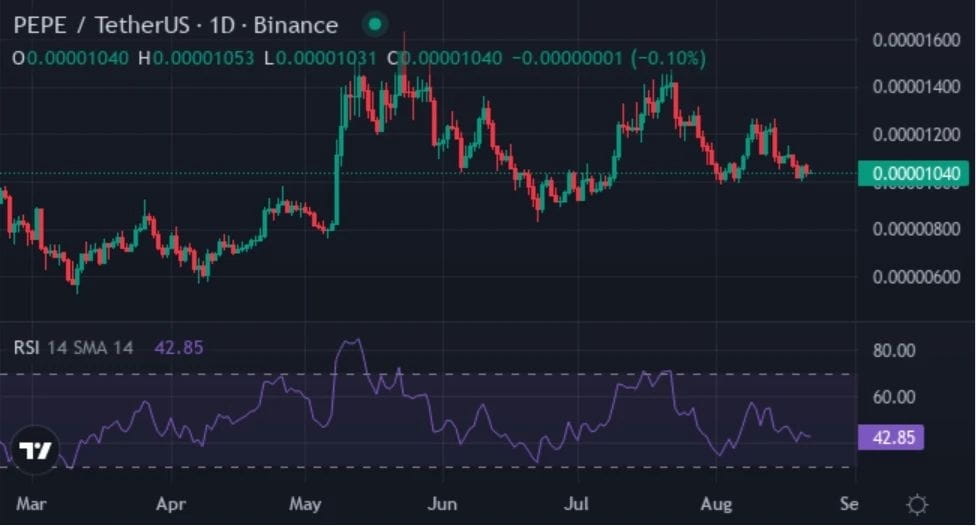This screenshot has width=976, height=526.
Task: Click the 0.00001200 price axis label
Action: pyautogui.click(x=916, y=134)
